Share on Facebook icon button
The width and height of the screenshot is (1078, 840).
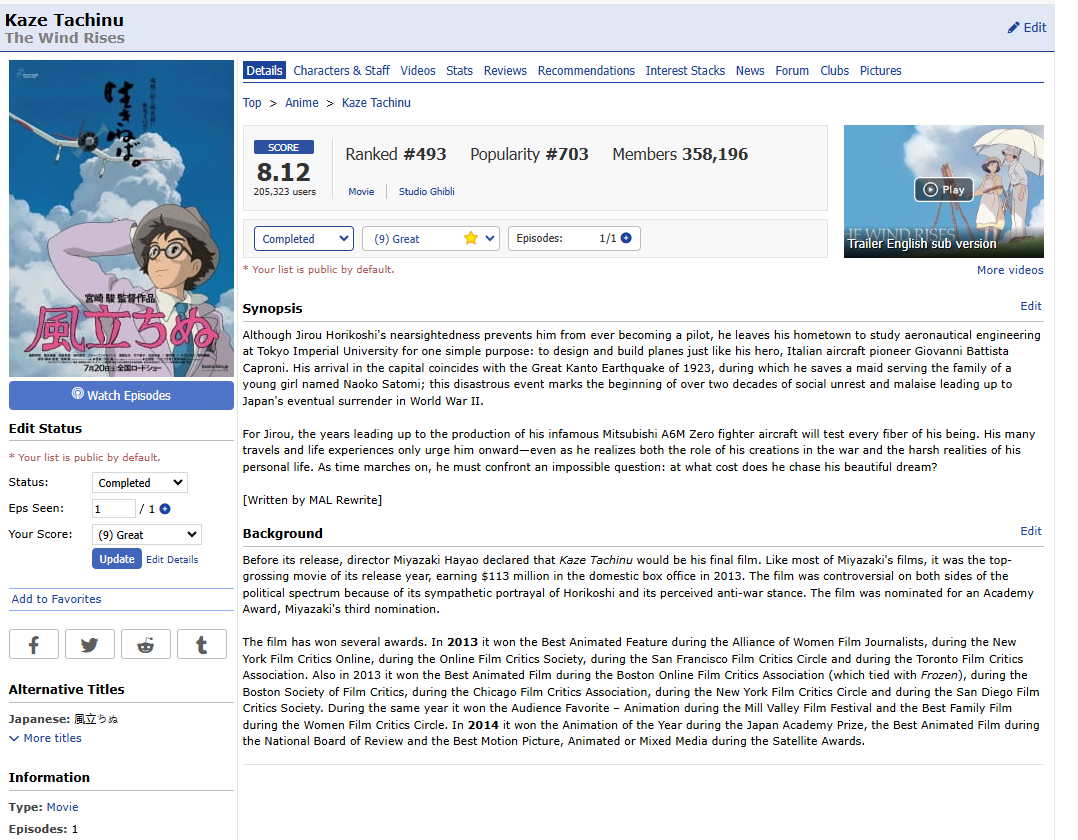point(34,644)
